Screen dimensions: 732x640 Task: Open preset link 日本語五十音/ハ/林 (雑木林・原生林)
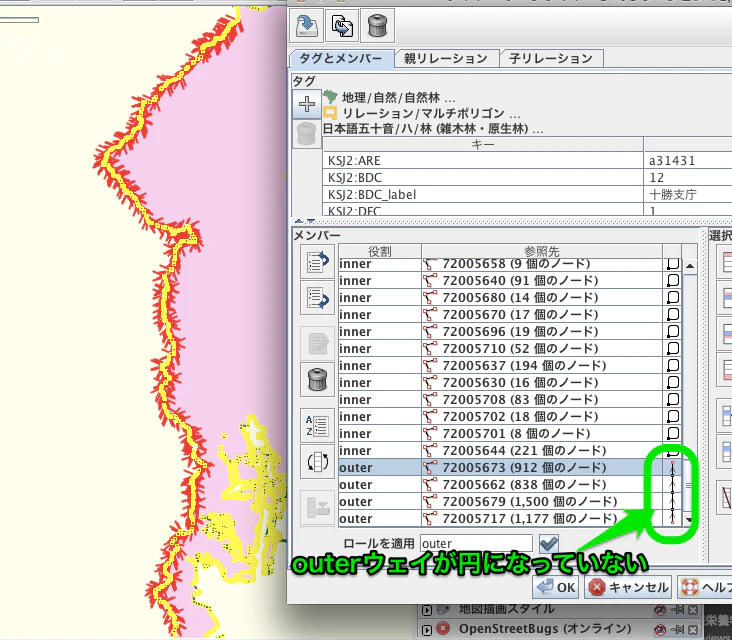433,129
